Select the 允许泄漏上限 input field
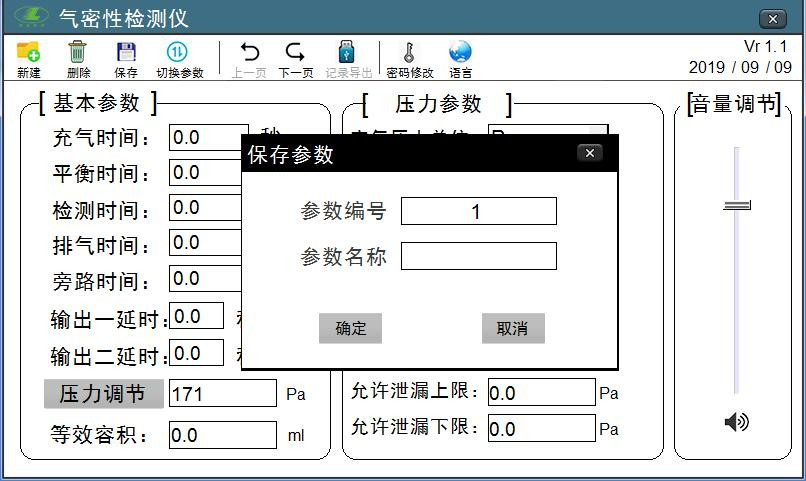The image size is (806, 481). coord(541,393)
